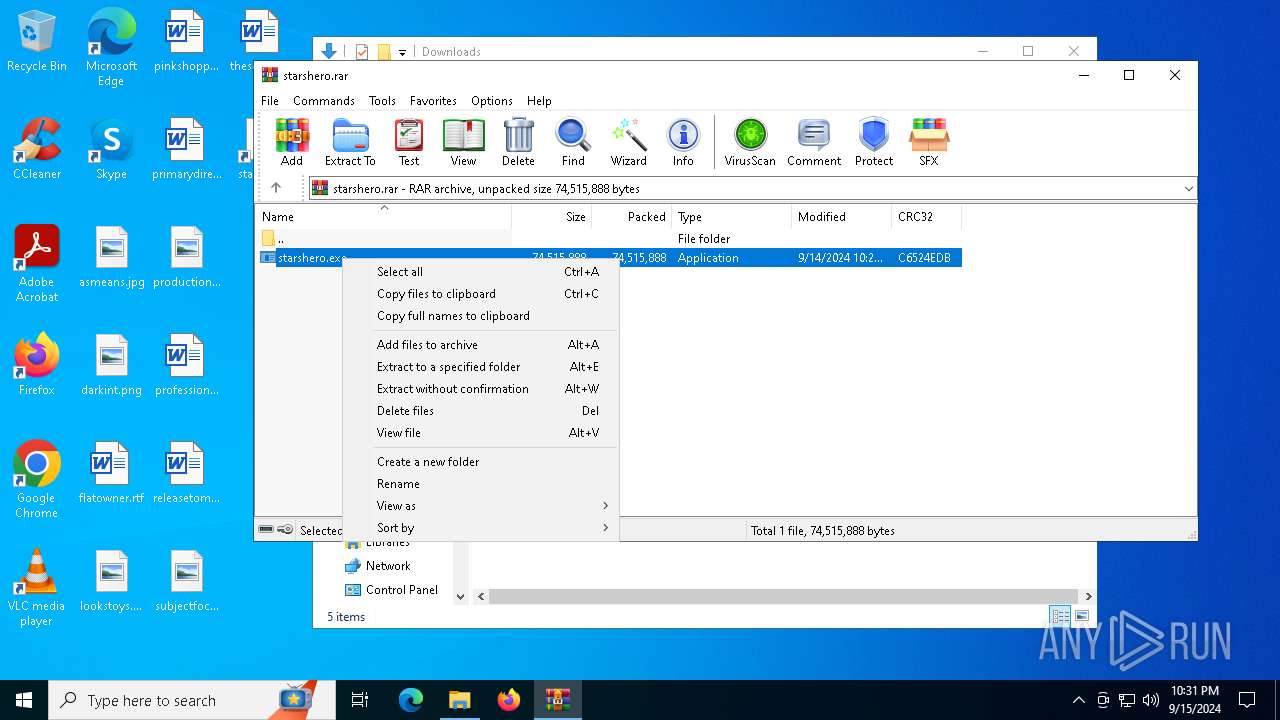Click File Explorer icon in taskbar
Image resolution: width=1280 pixels, height=720 pixels.
click(x=459, y=700)
